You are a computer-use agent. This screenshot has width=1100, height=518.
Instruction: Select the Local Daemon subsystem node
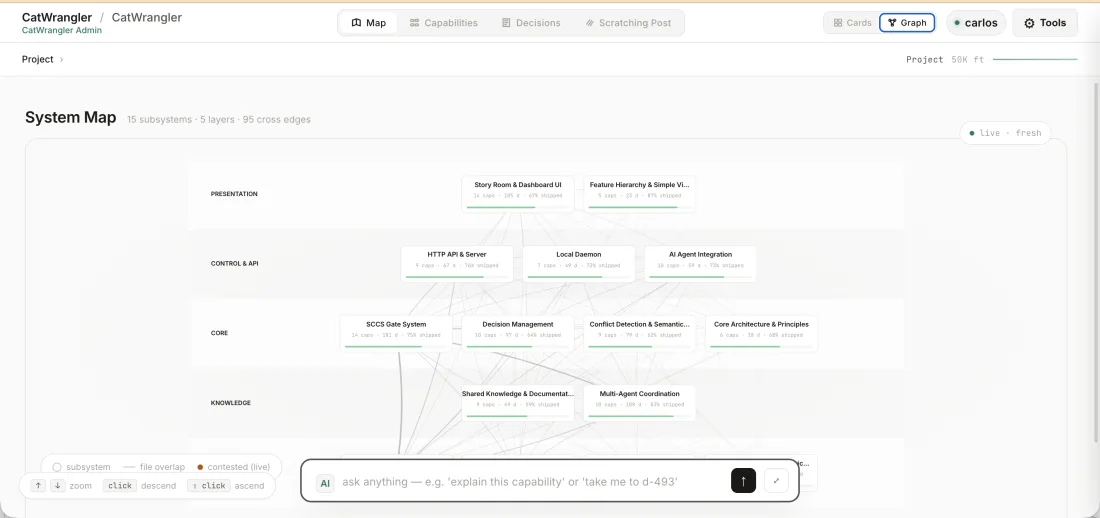click(579, 264)
